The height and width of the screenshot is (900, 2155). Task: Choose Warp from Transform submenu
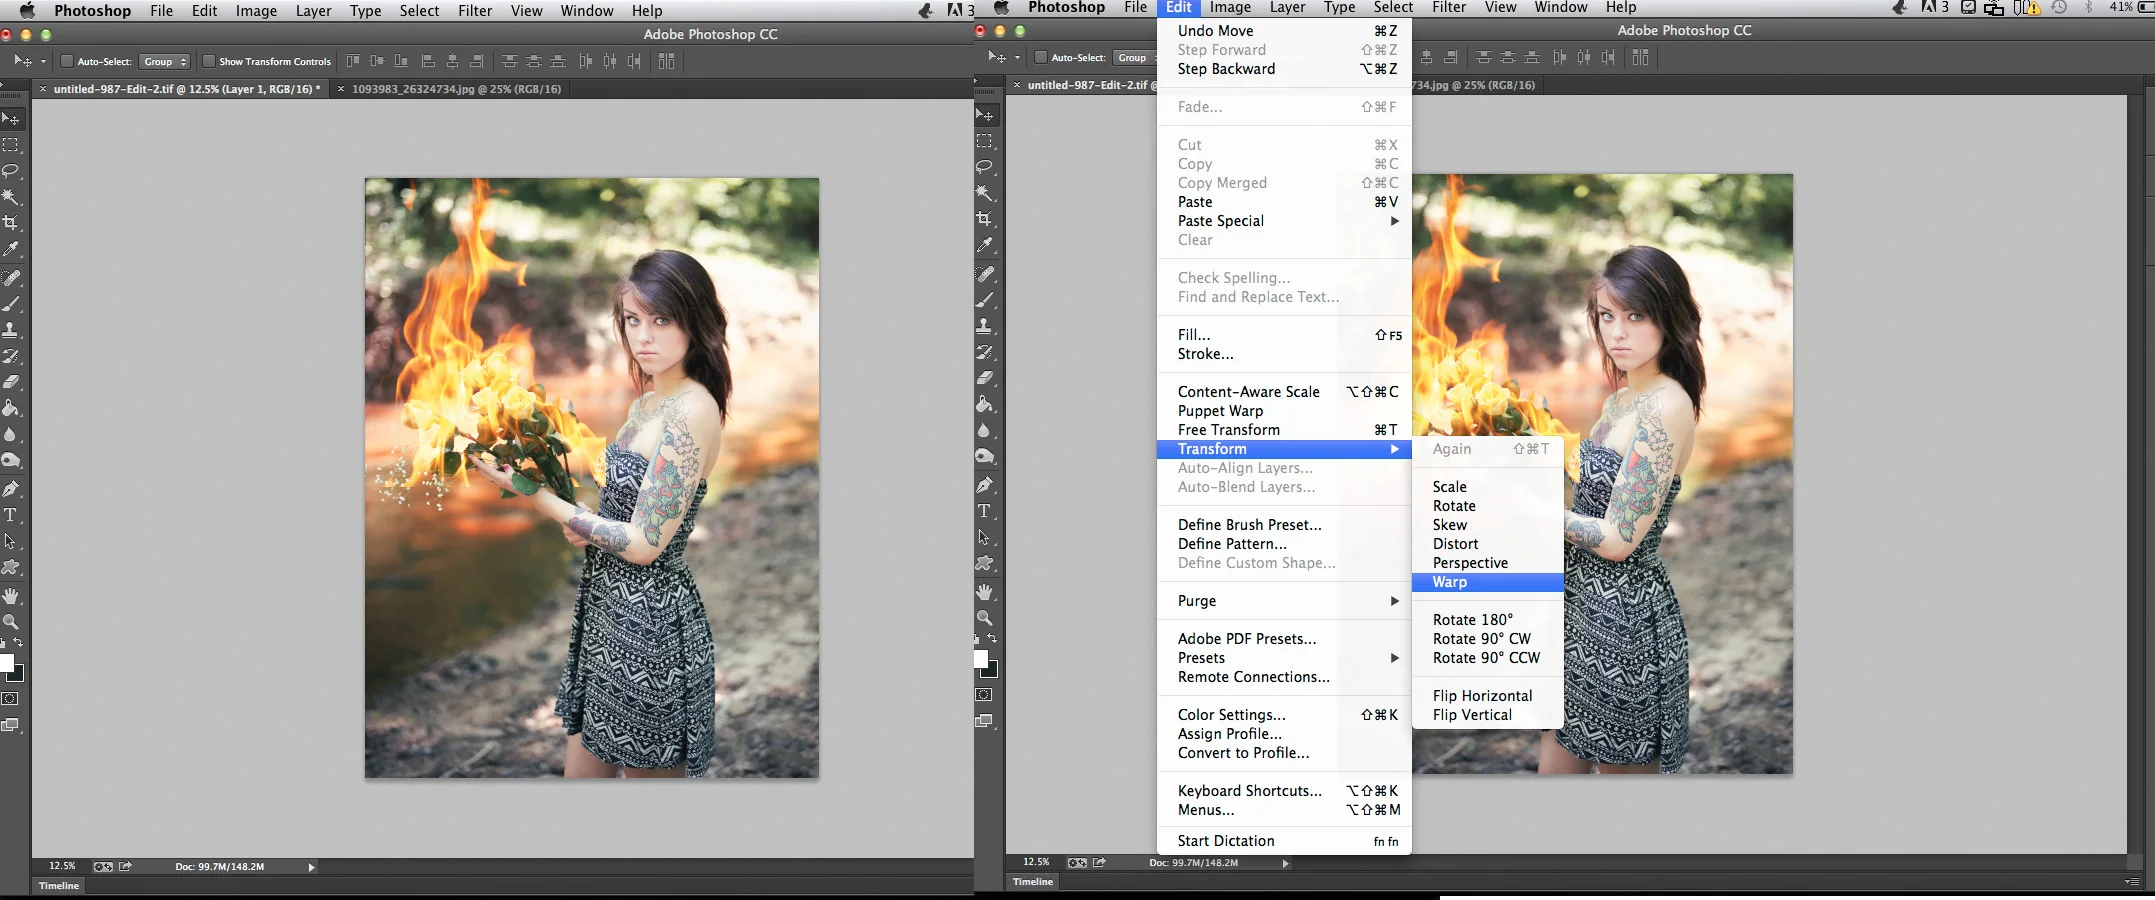tap(1488, 582)
